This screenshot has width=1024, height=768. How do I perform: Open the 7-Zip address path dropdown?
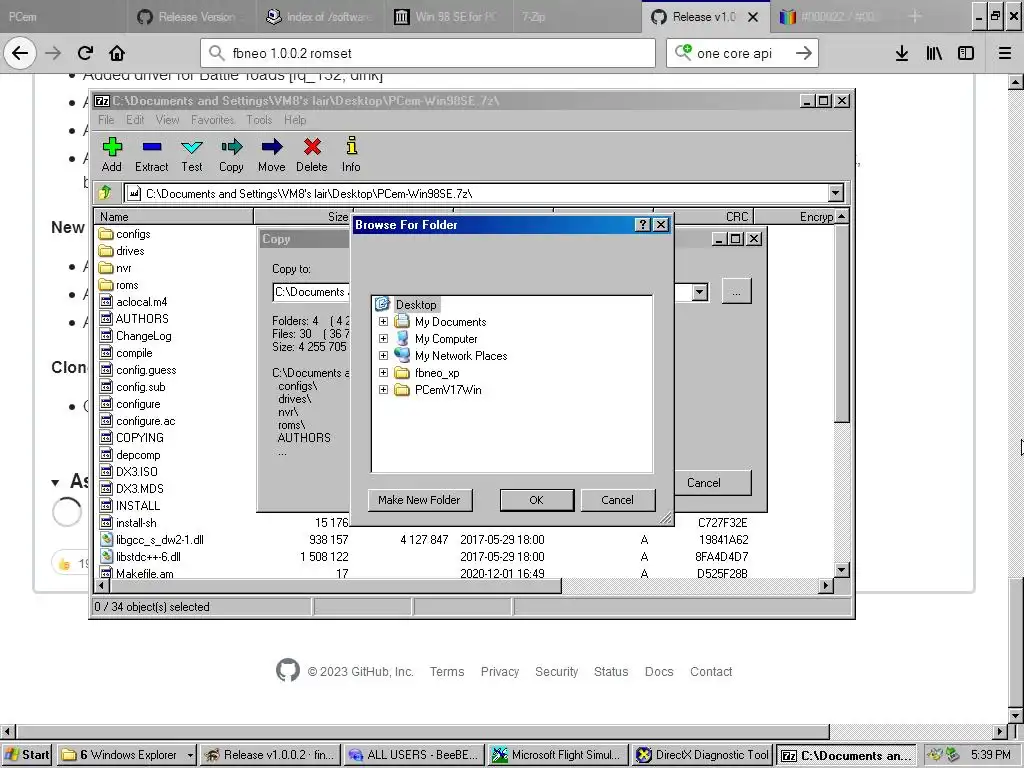click(836, 193)
